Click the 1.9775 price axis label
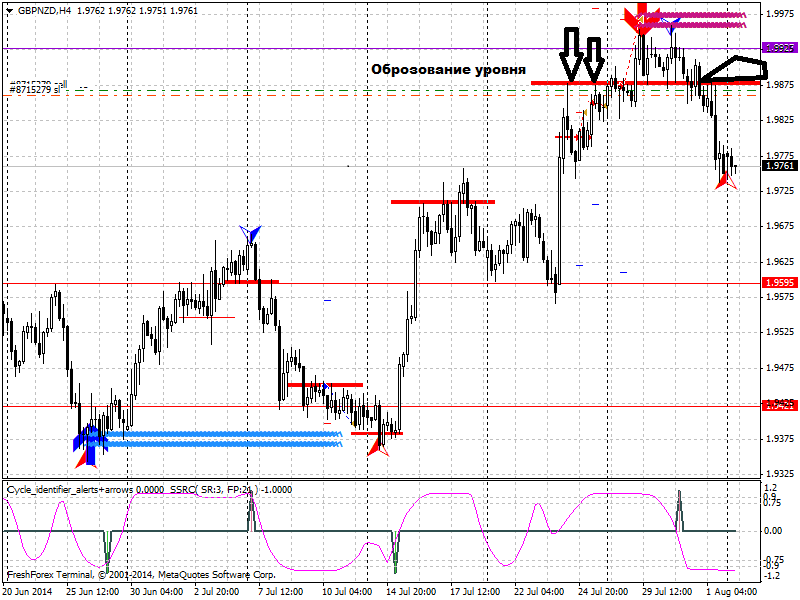Image resolution: width=800 pixels, height=600 pixels. 781,155
